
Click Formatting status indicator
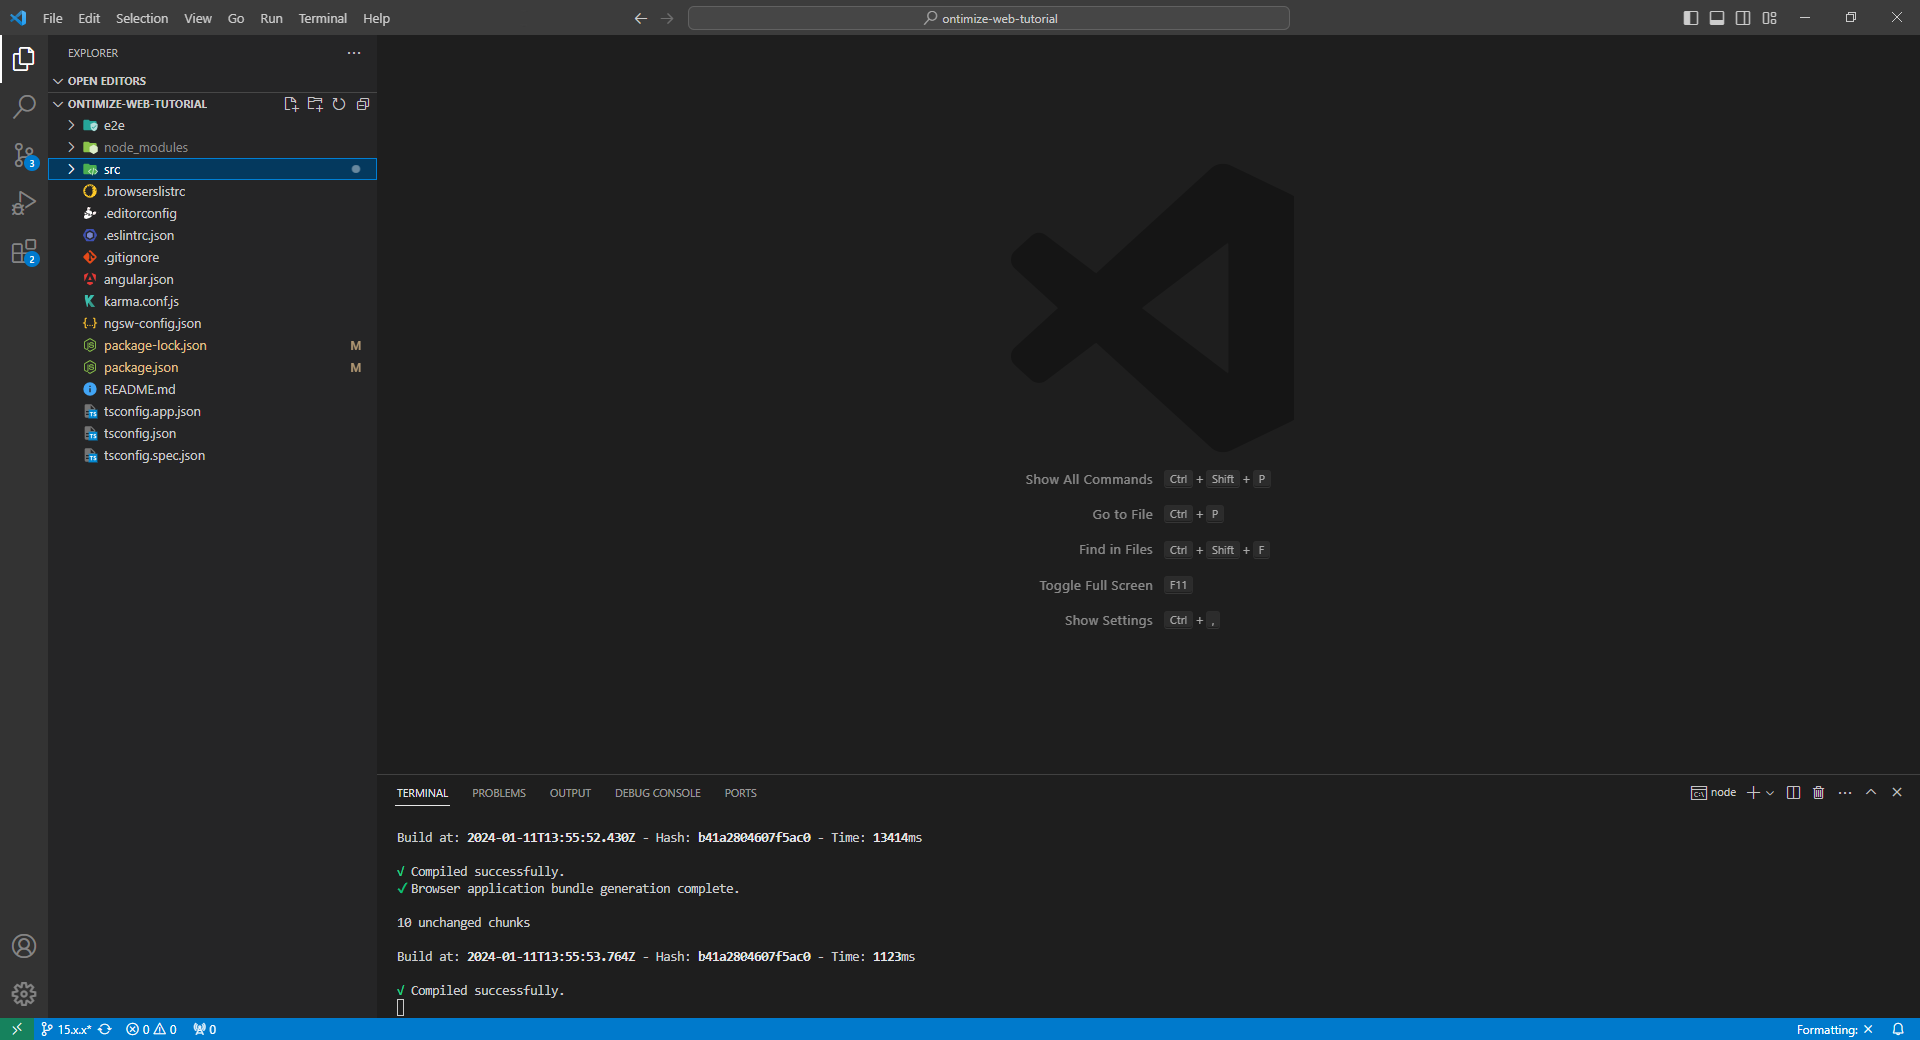[1835, 1029]
